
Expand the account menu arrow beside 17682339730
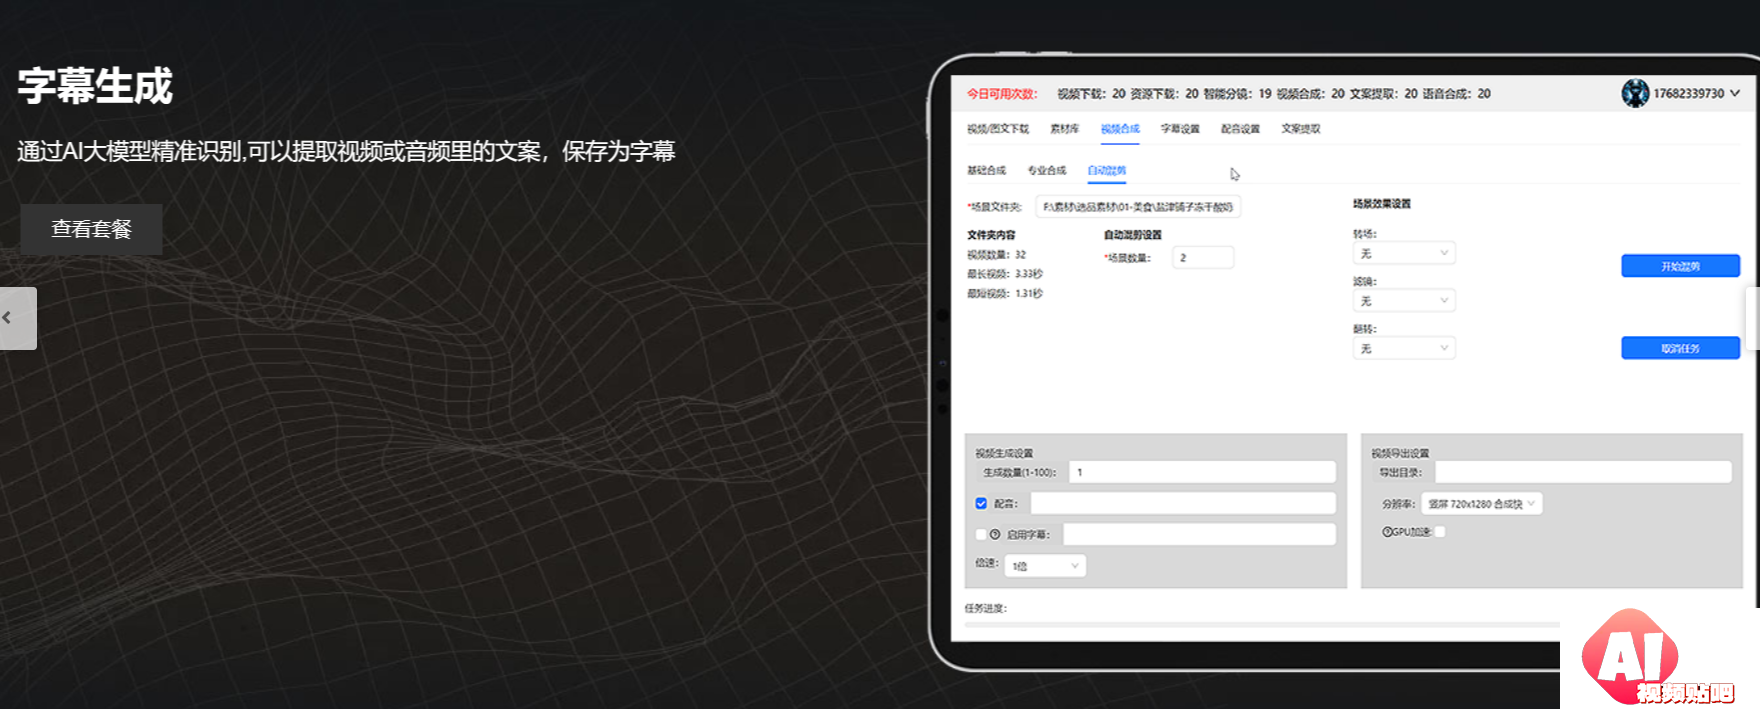[1735, 93]
